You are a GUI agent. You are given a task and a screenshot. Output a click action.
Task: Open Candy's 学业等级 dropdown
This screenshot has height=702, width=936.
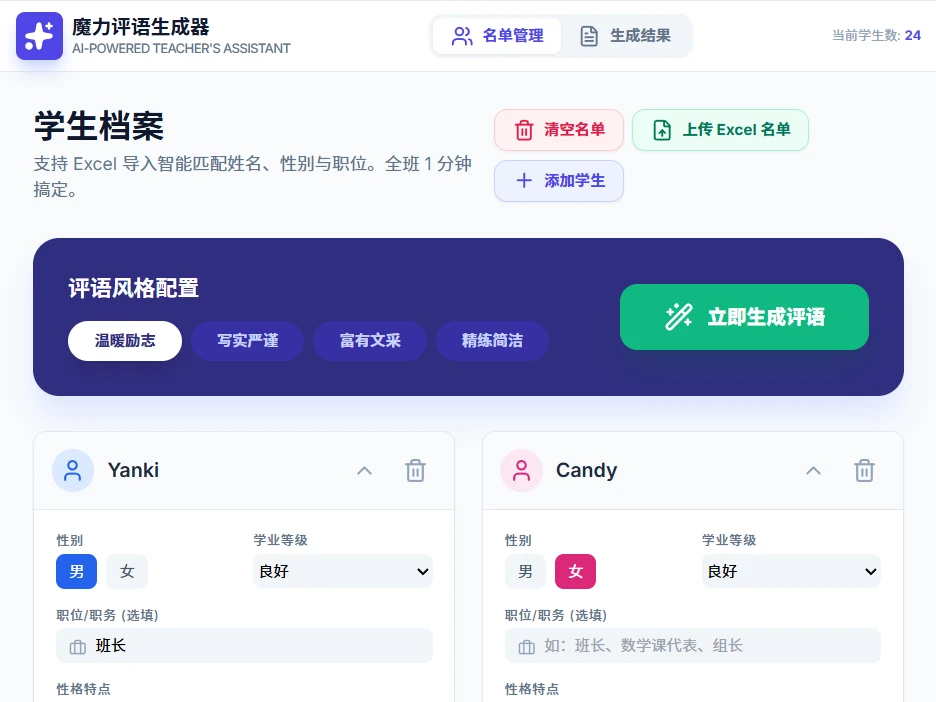(791, 572)
